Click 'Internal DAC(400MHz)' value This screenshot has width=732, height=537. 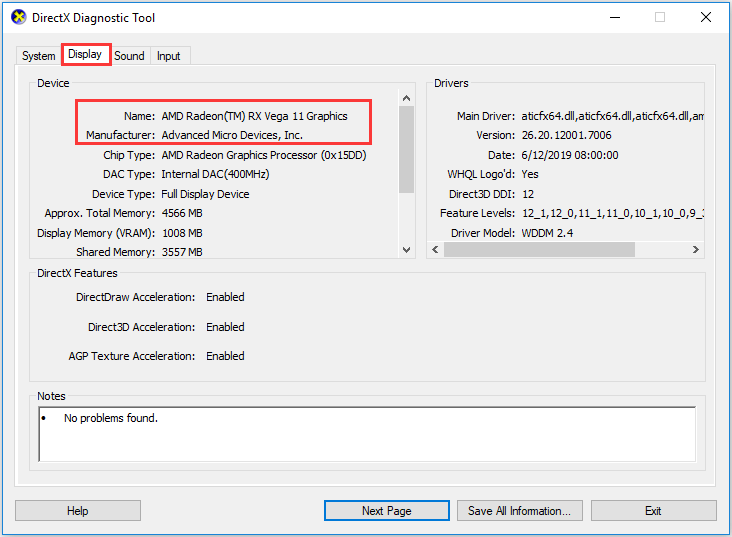pos(215,174)
